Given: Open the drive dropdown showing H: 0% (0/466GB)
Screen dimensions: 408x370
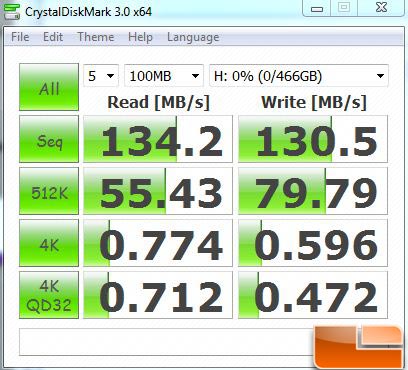Looking at the screenshot, I should point(299,76).
